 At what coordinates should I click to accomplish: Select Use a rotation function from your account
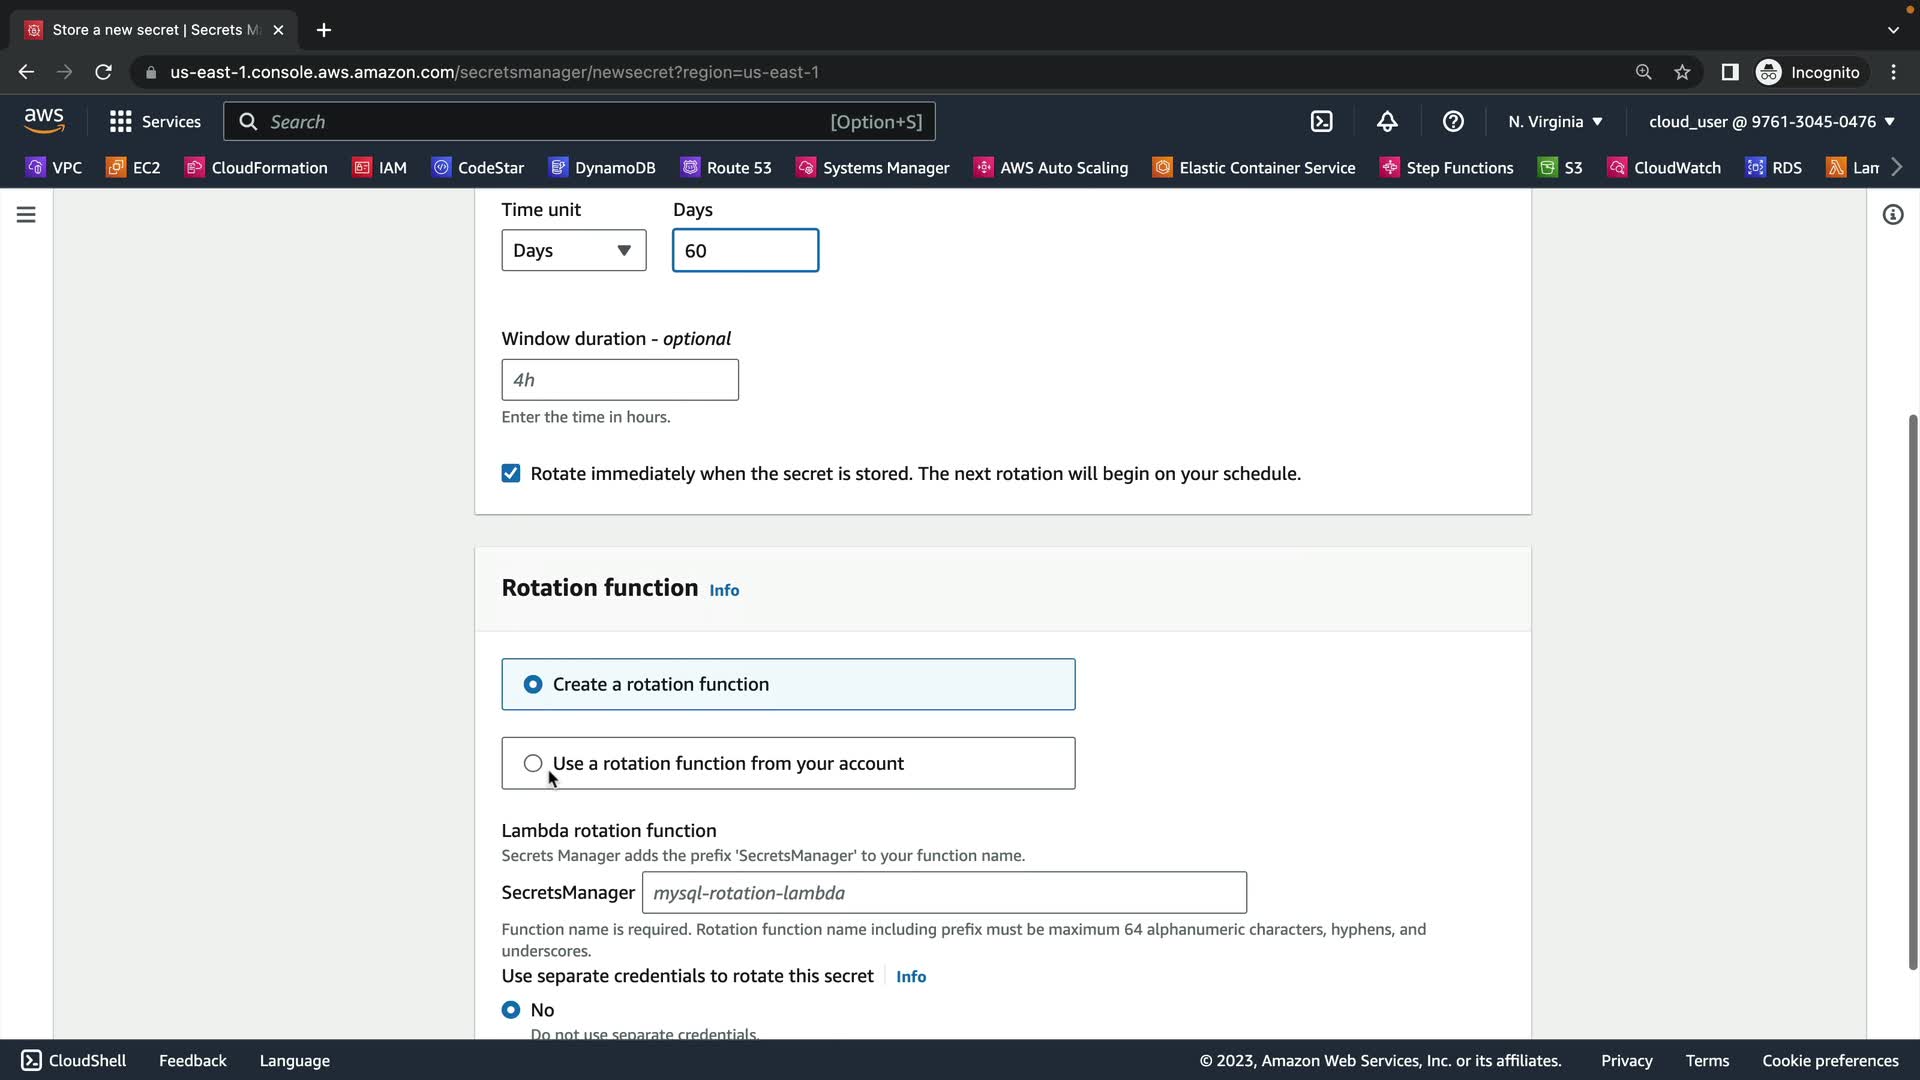tap(533, 764)
